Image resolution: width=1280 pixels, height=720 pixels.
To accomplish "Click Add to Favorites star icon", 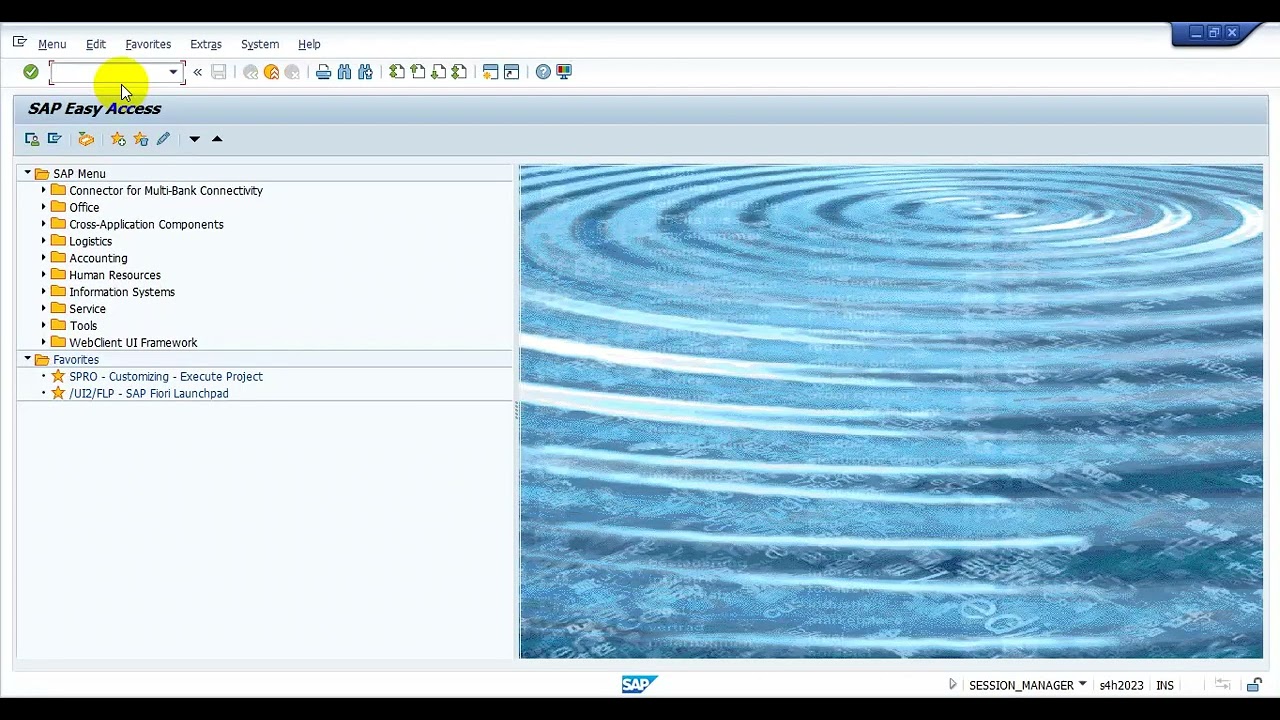I will 118,139.
